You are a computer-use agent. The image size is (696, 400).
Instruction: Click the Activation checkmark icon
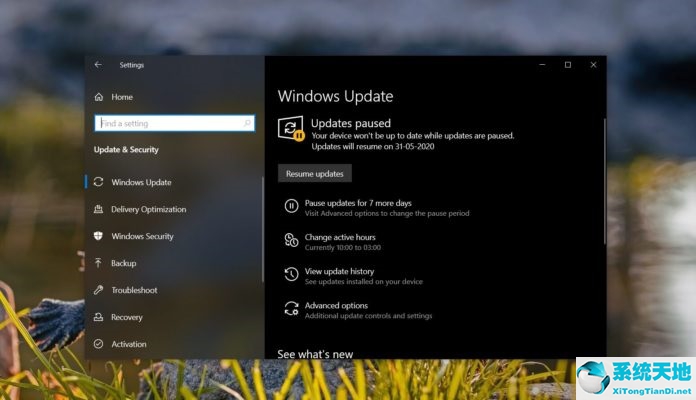coord(99,344)
